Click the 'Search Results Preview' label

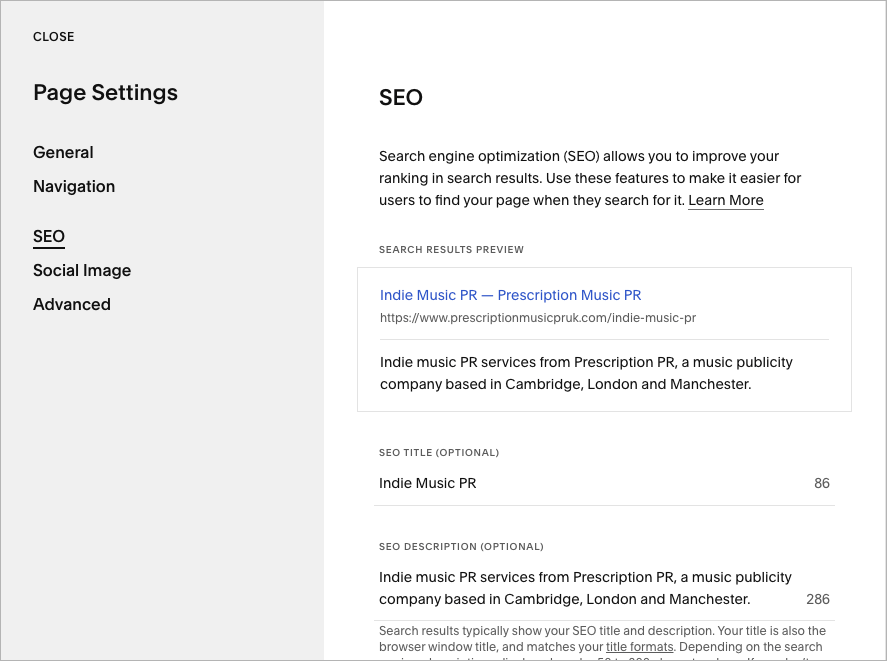451,250
